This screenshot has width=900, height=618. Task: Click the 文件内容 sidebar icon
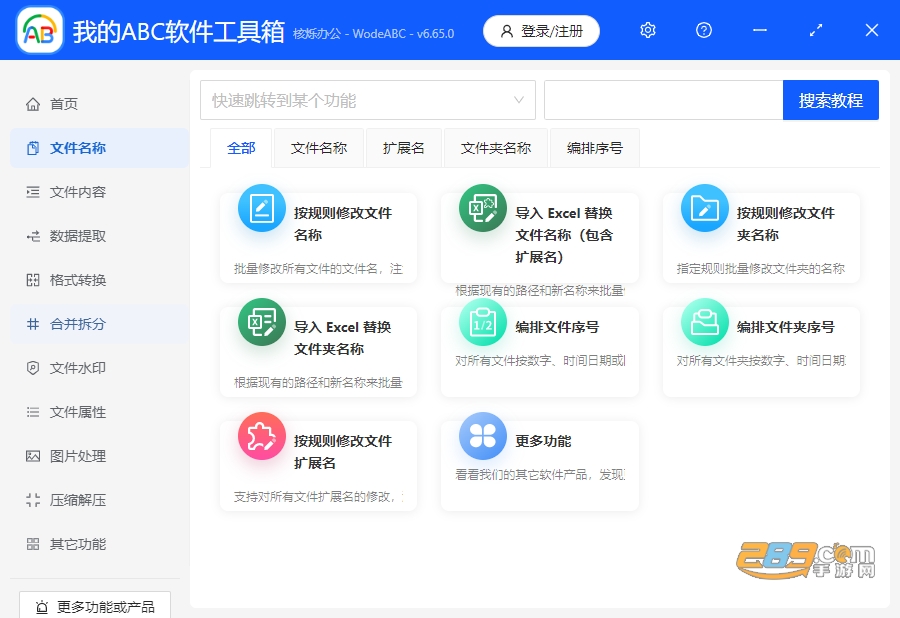click(x=33, y=192)
